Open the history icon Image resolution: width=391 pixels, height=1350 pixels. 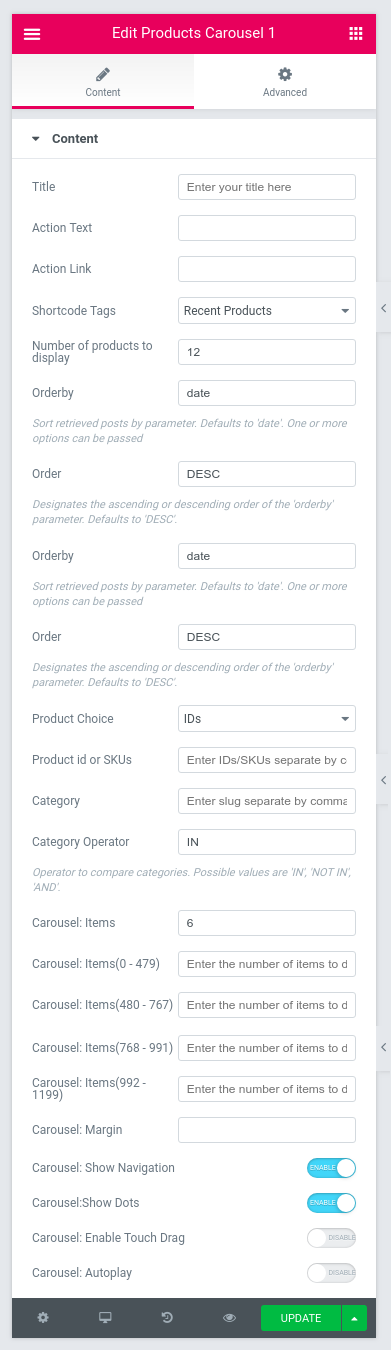tap(167, 1318)
